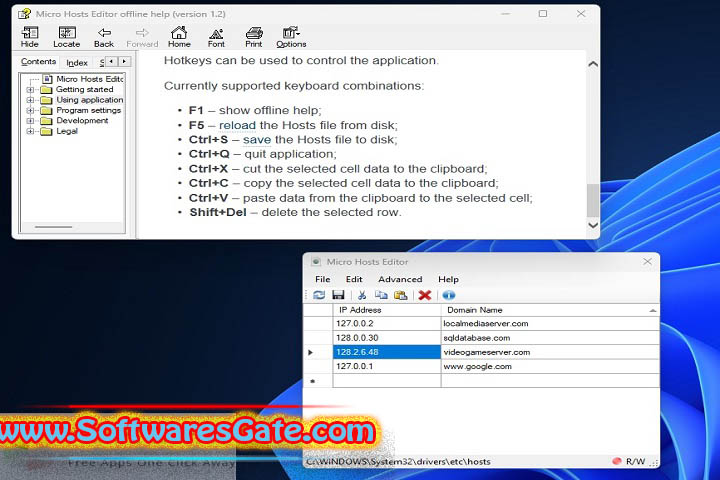Open the Edit menu
This screenshot has height=480, width=720.
354,279
